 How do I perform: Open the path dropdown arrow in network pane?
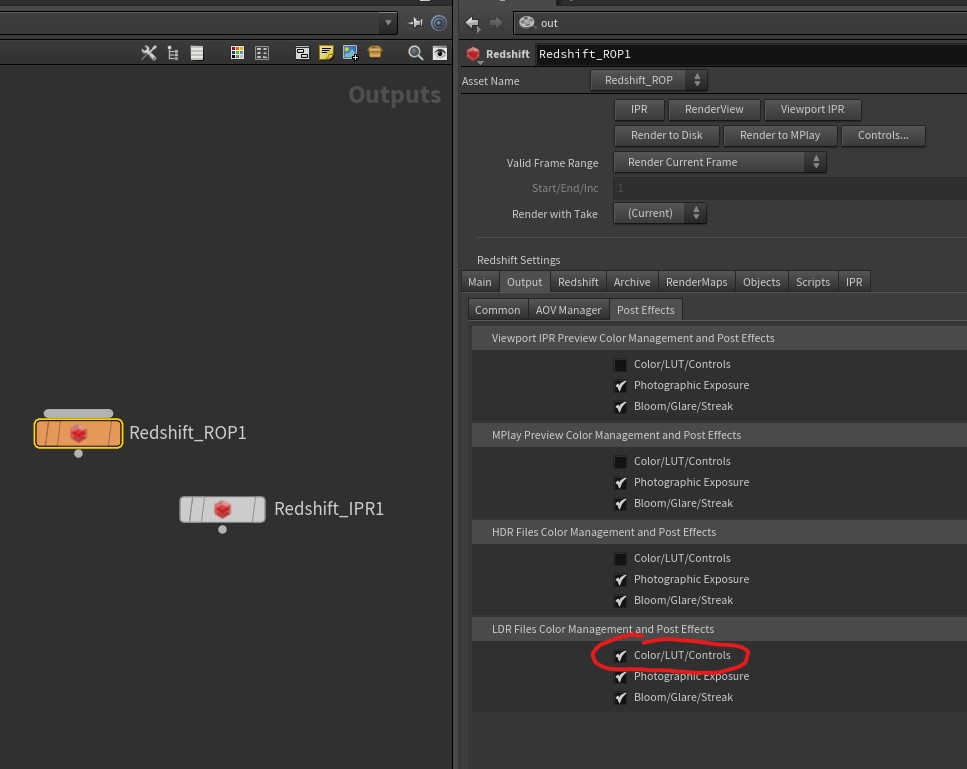[388, 23]
